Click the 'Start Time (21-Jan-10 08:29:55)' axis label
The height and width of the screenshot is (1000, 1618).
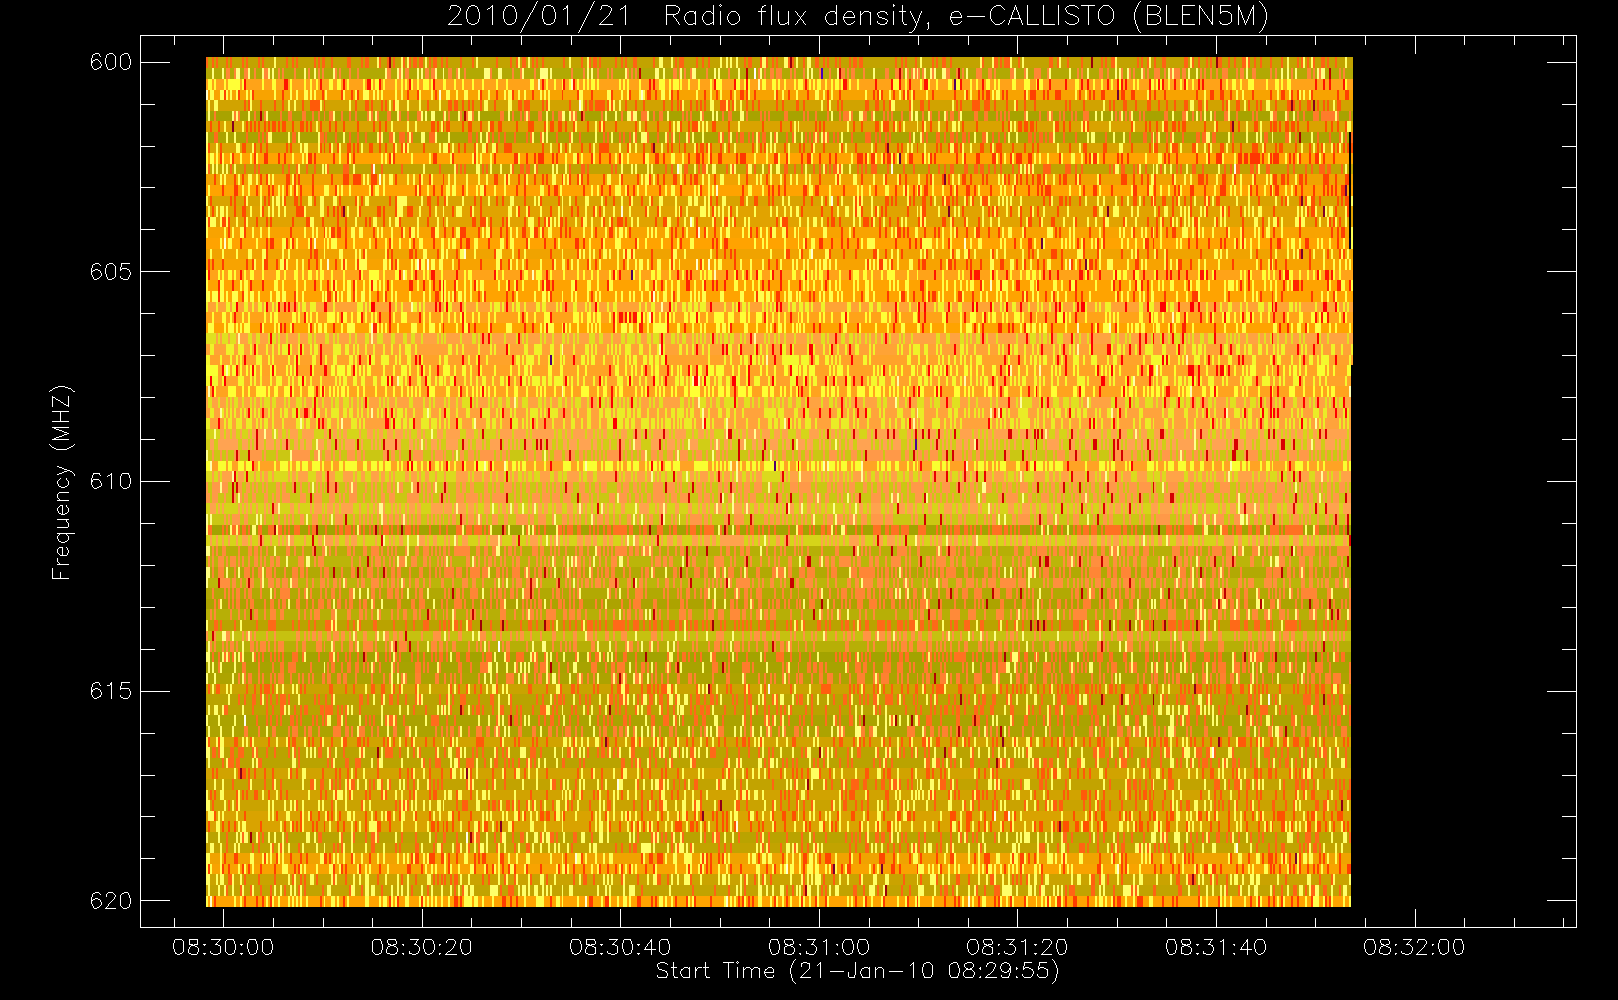click(x=857, y=971)
